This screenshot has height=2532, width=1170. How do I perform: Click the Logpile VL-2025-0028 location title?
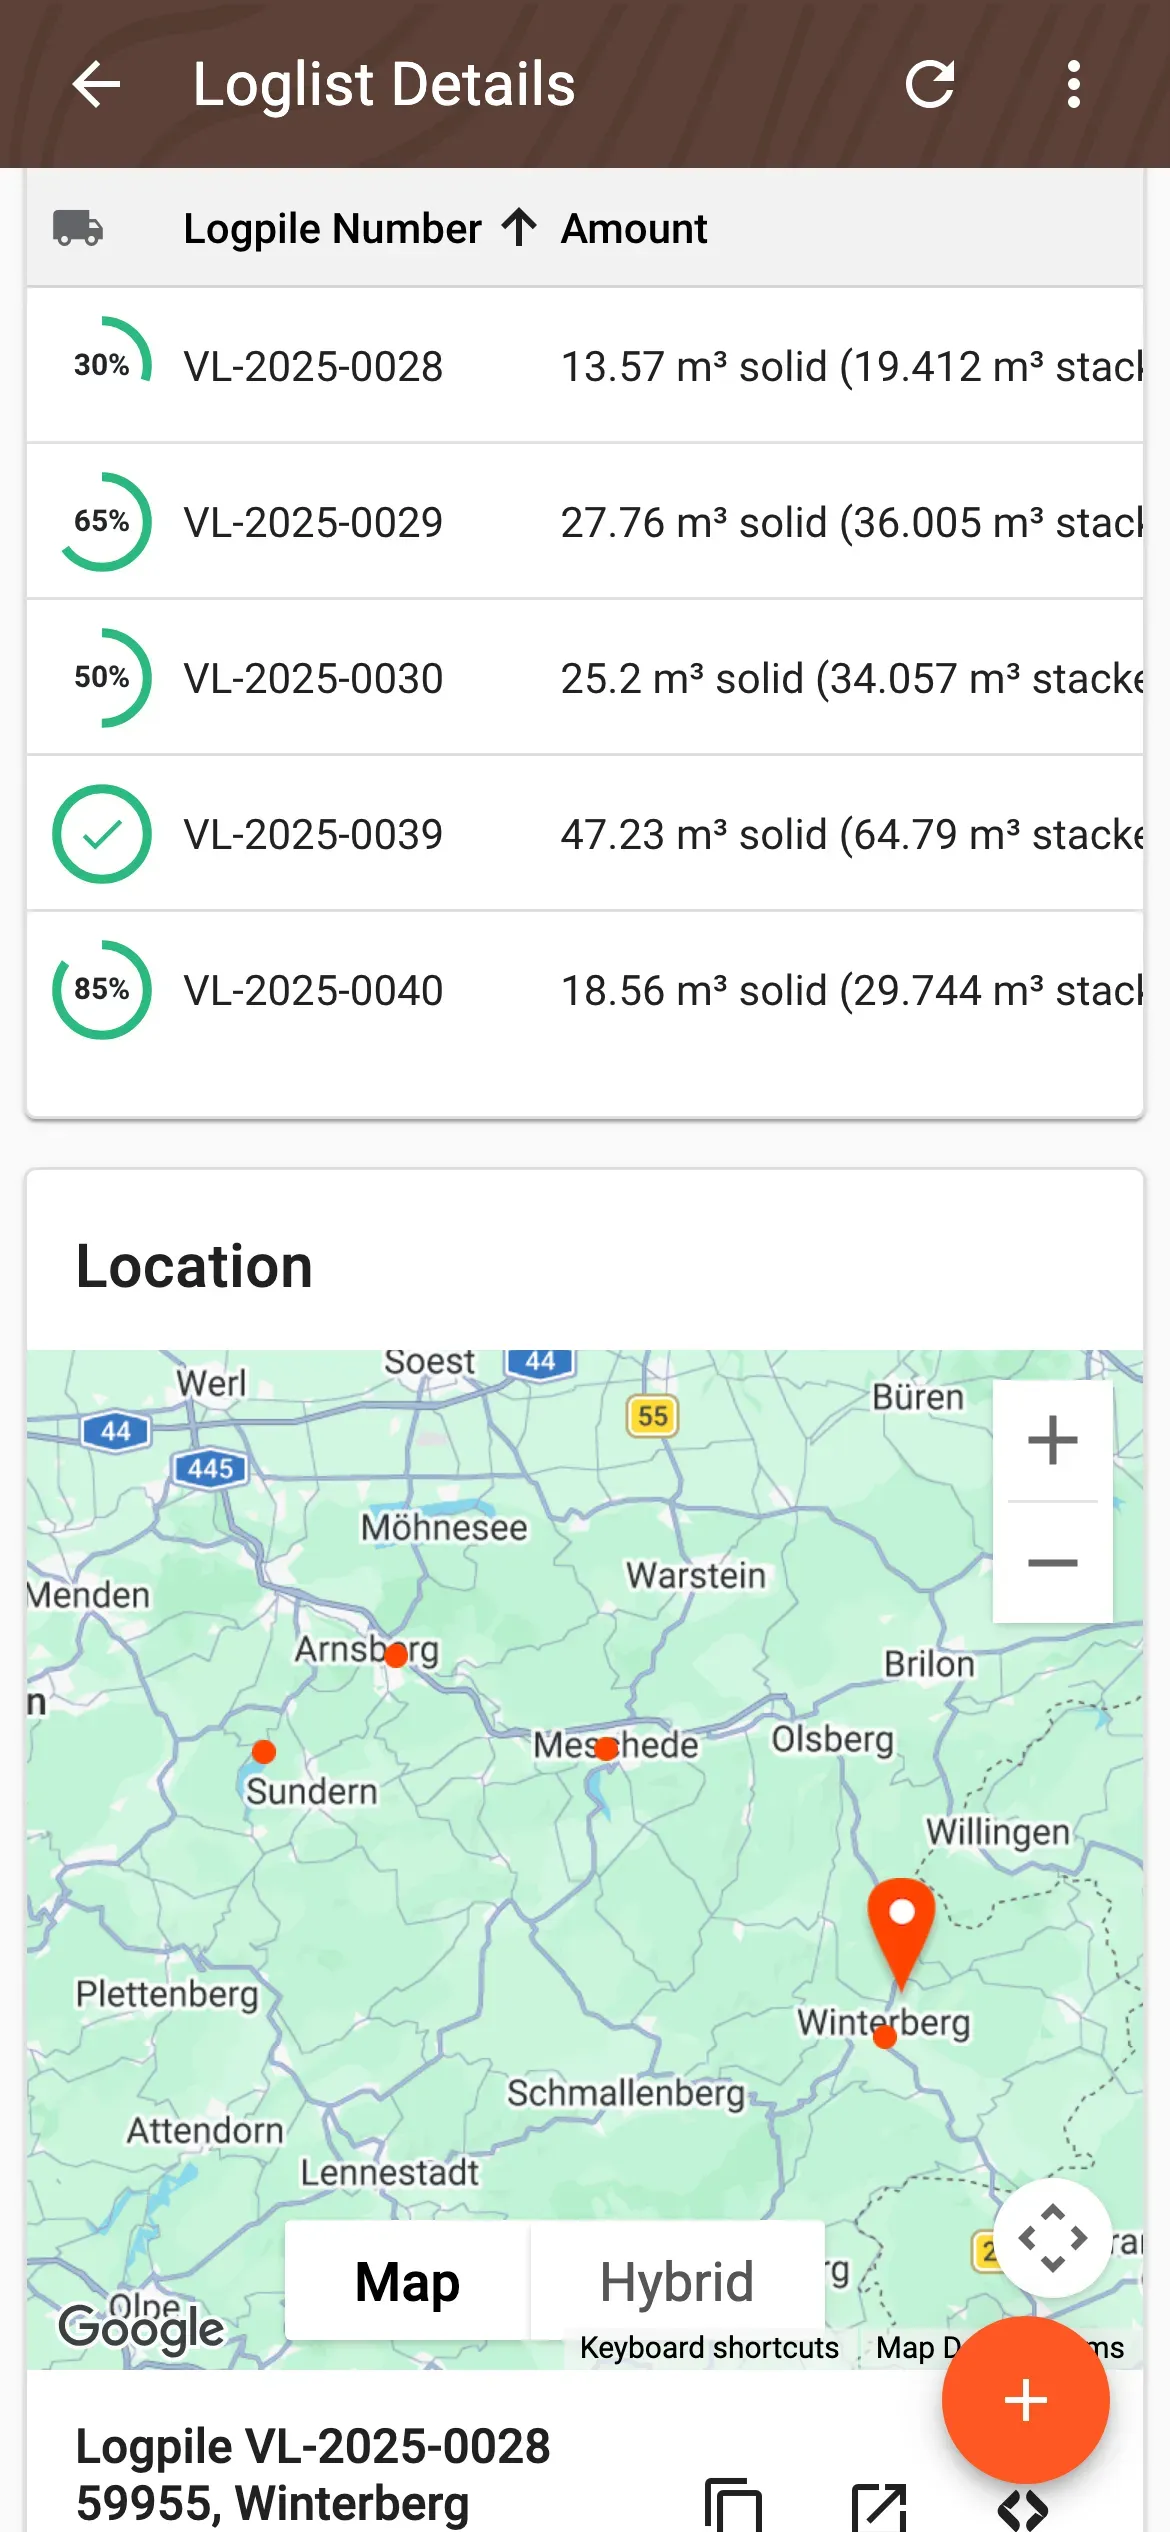[313, 2446]
